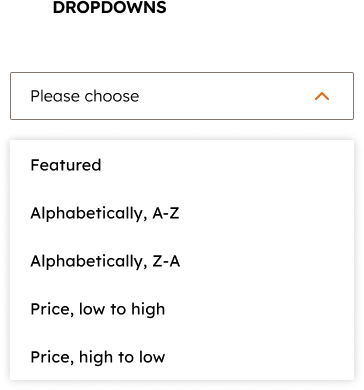This screenshot has height=390, width=364.
Task: Pick the high to low price entry
Action: tap(182, 357)
